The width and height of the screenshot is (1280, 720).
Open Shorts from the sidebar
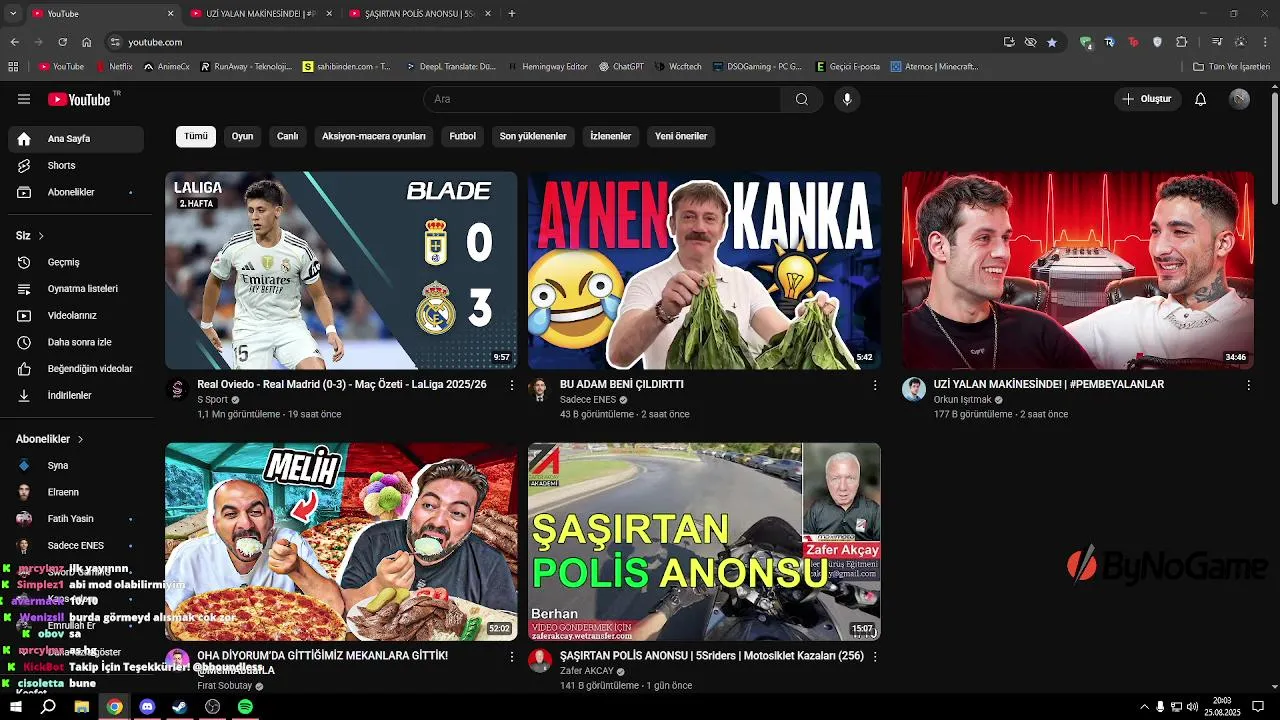(76, 165)
